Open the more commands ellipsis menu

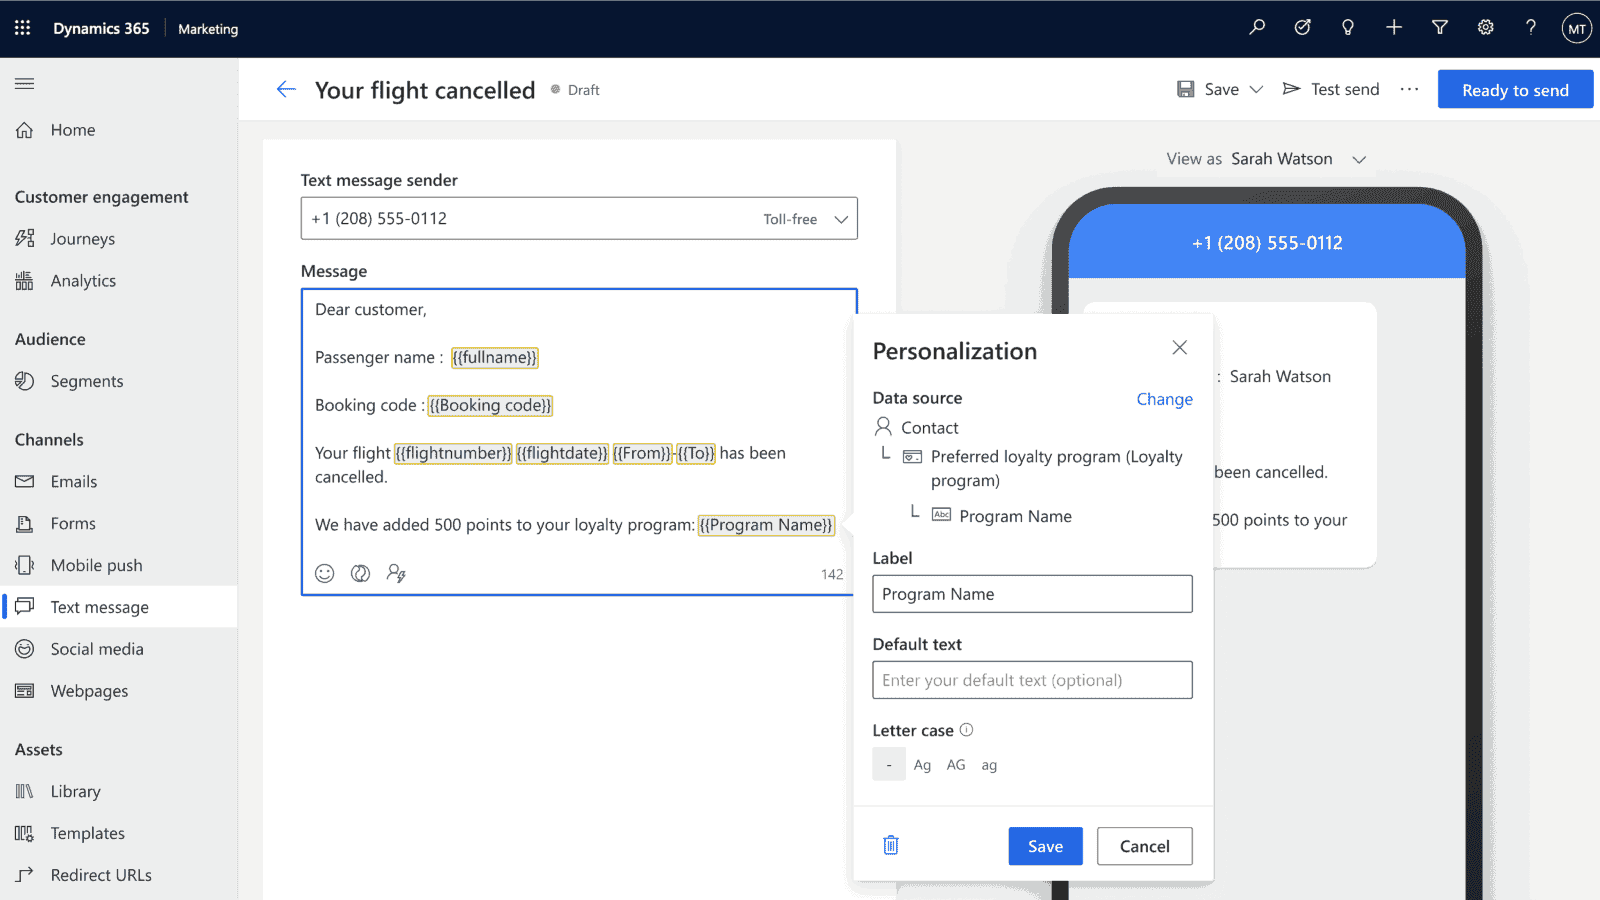click(1409, 89)
